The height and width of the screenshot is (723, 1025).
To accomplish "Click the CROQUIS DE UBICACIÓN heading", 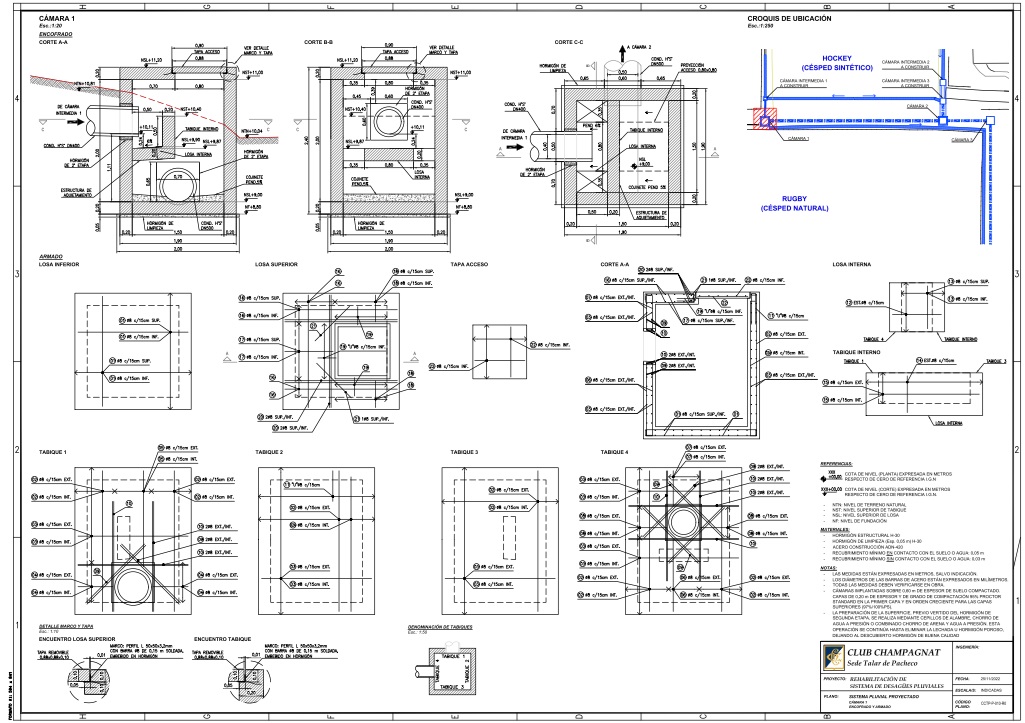I will coord(791,19).
